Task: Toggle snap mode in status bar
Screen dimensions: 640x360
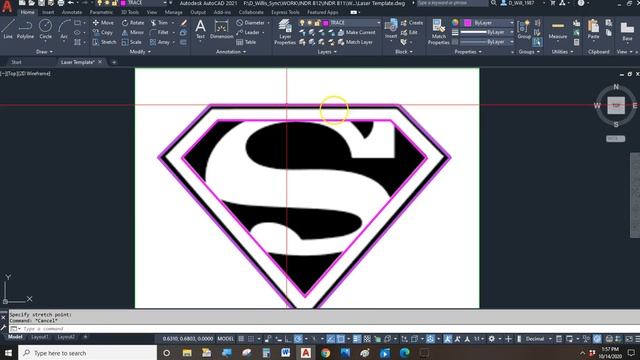Action: [251, 339]
